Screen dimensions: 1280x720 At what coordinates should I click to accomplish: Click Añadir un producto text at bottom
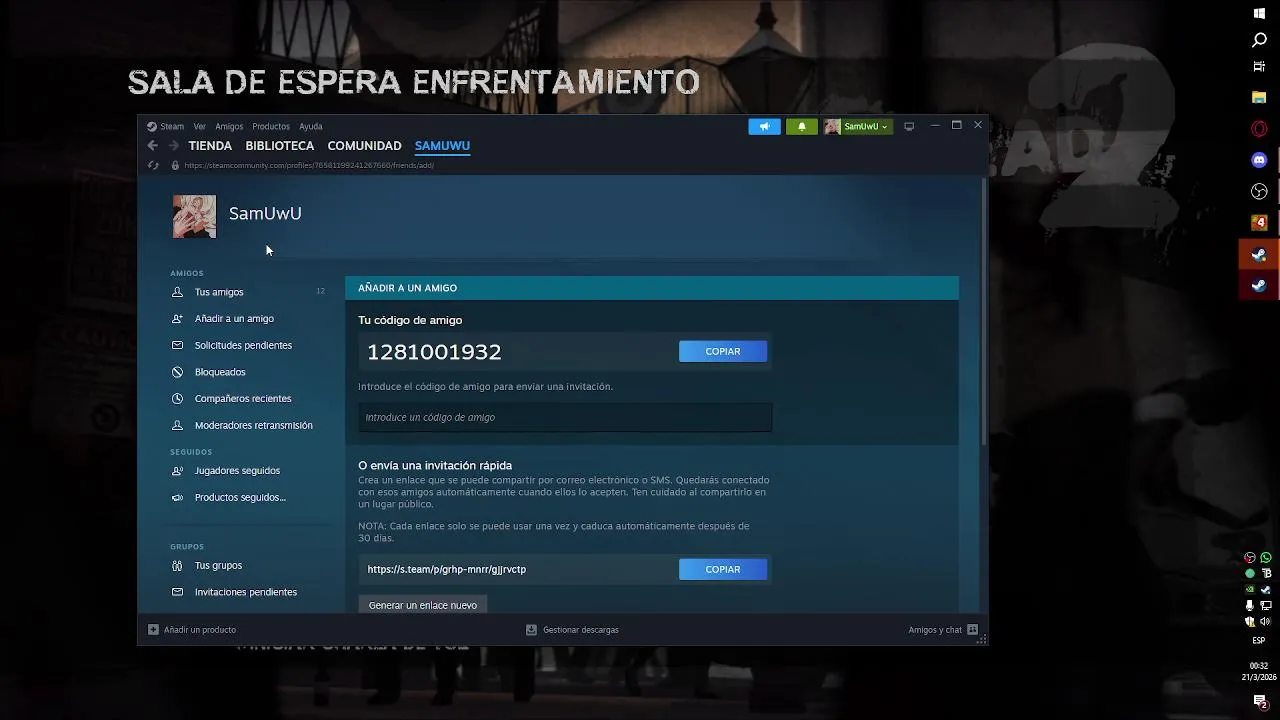coord(200,630)
